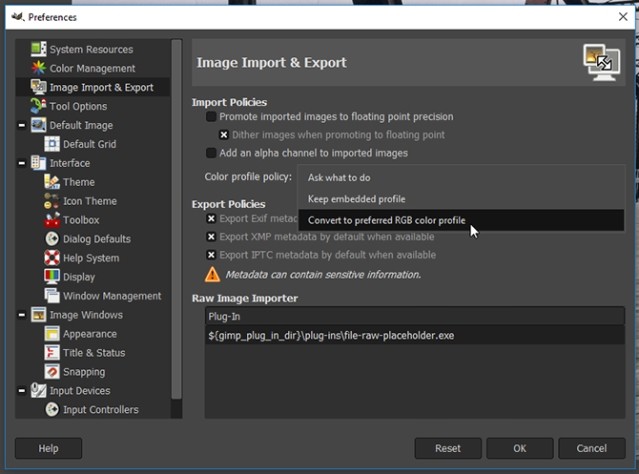Select the Color Management icon
639x474 pixels.
click(39, 68)
